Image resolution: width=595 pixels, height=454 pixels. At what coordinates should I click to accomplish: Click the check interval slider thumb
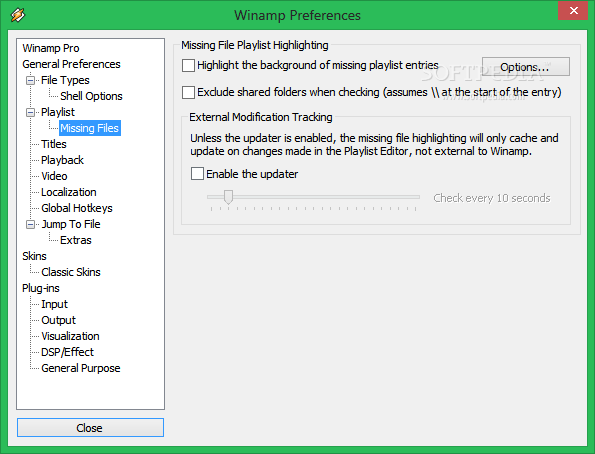(228, 197)
